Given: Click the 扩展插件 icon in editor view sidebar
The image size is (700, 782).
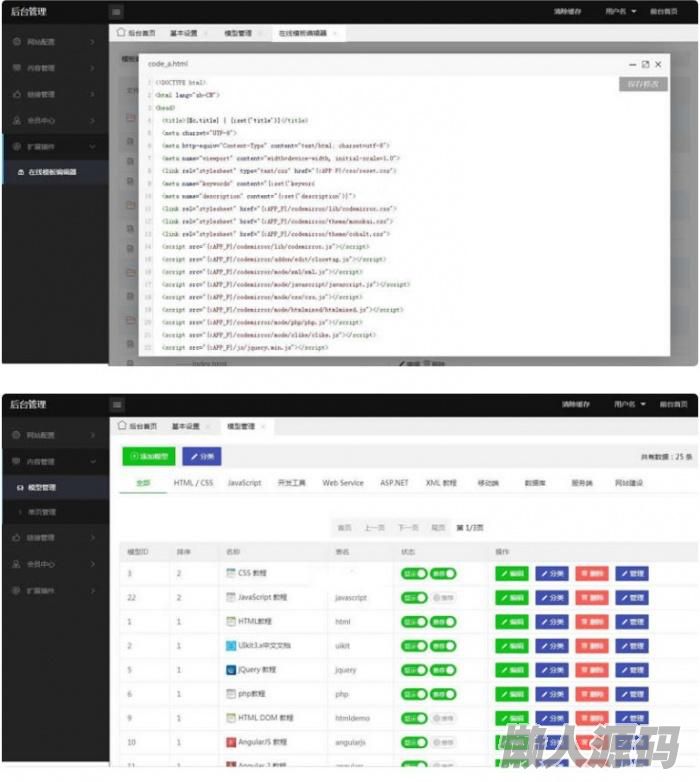Looking at the screenshot, I should click(x=17, y=147).
